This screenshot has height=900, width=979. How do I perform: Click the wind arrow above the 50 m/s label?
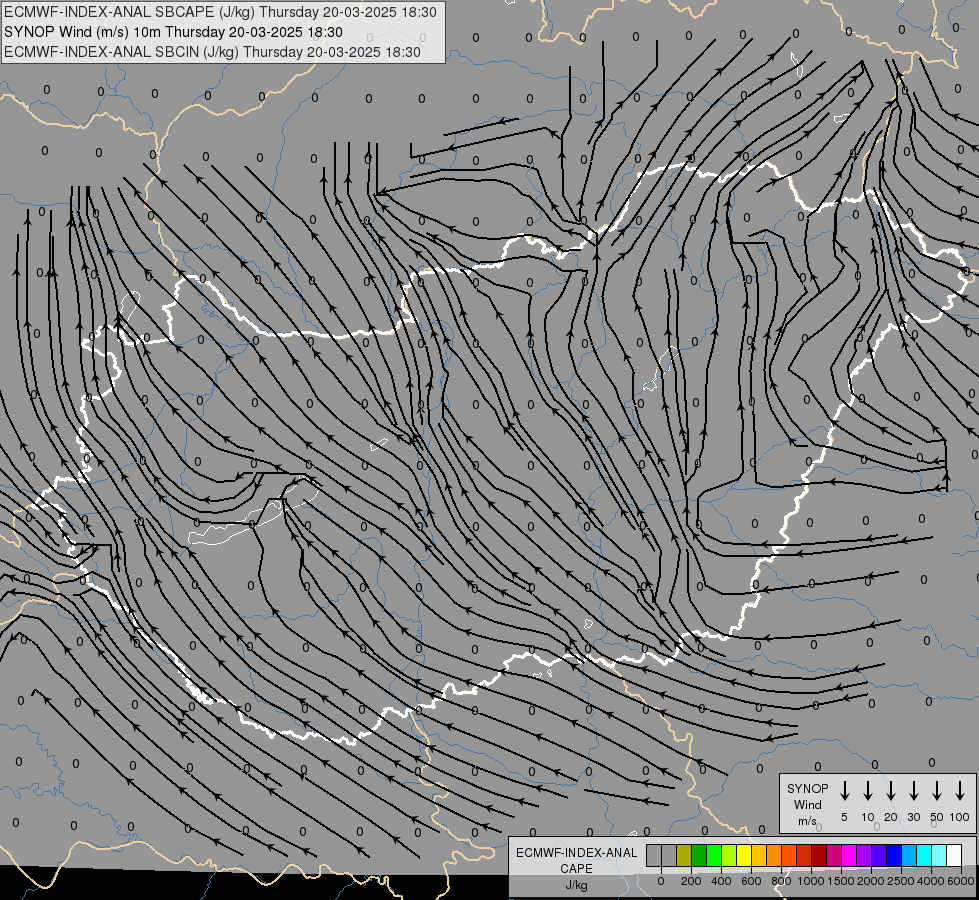point(937,791)
